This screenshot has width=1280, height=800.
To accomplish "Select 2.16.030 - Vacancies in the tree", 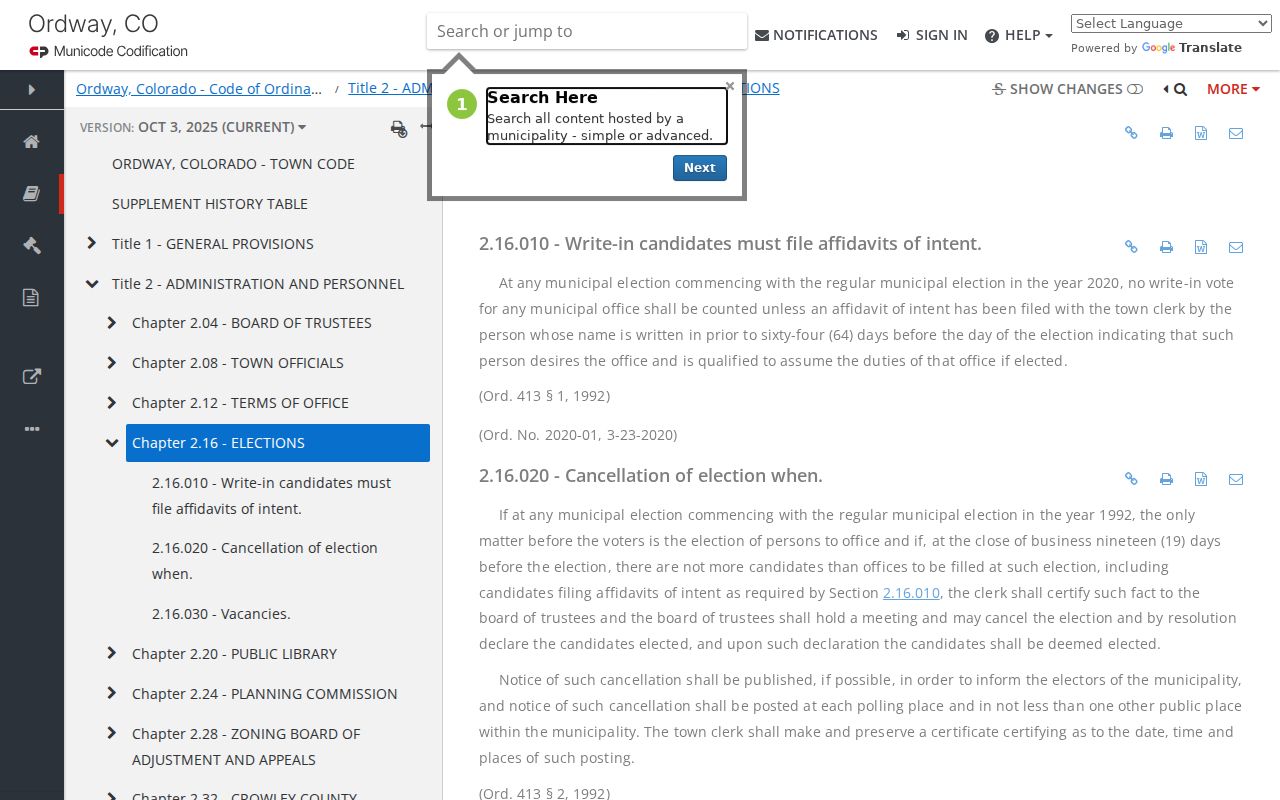I will [221, 614].
